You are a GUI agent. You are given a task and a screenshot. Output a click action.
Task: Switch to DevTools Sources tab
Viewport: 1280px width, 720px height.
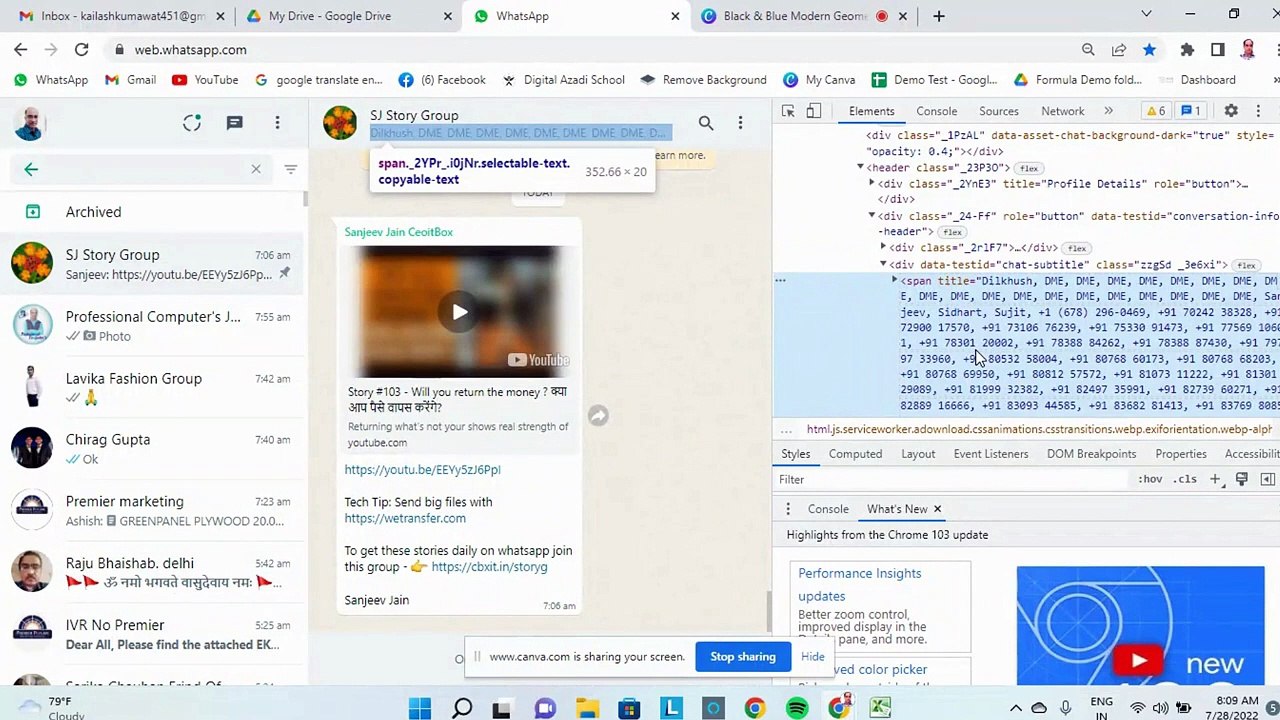point(998,111)
